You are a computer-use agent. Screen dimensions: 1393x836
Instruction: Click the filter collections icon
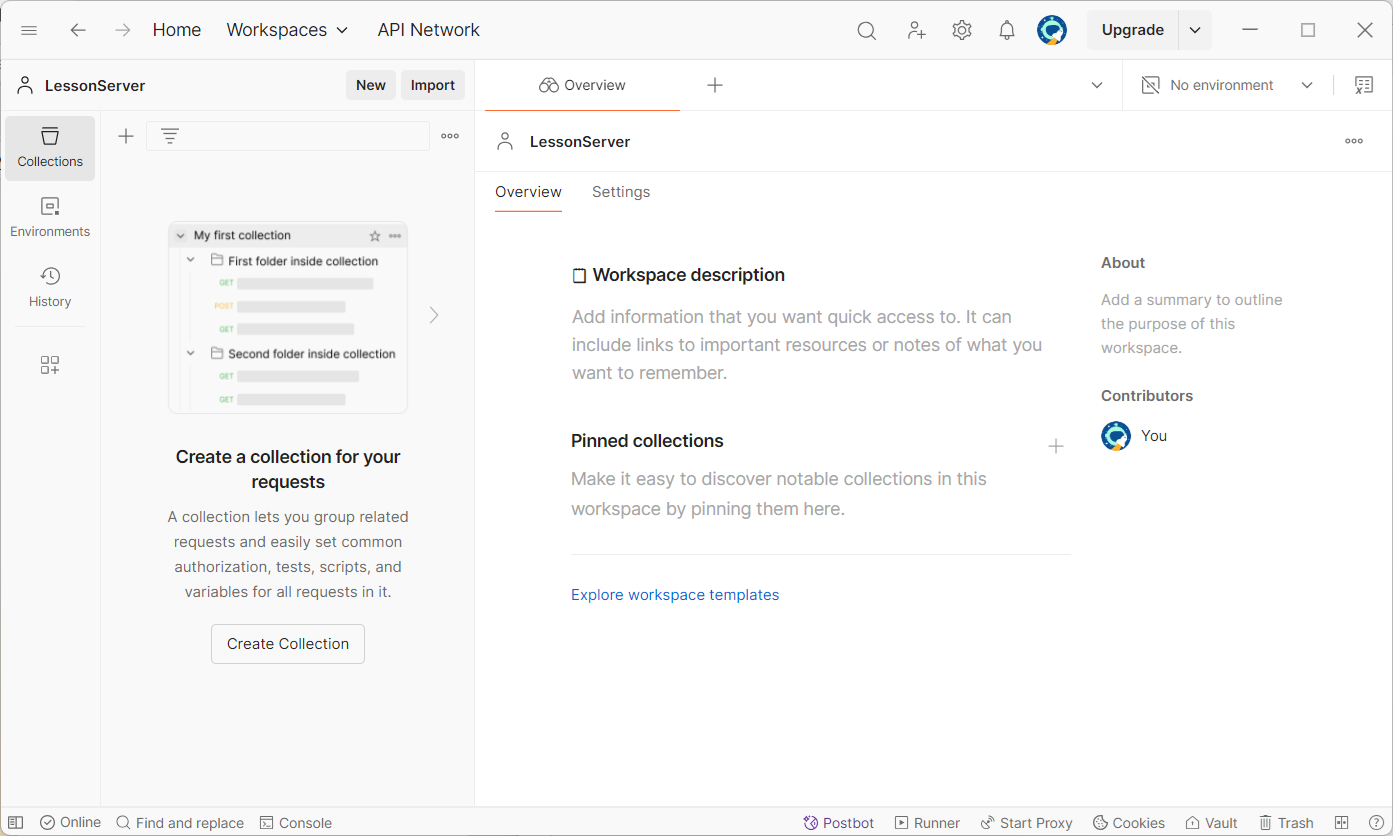[x=170, y=136]
